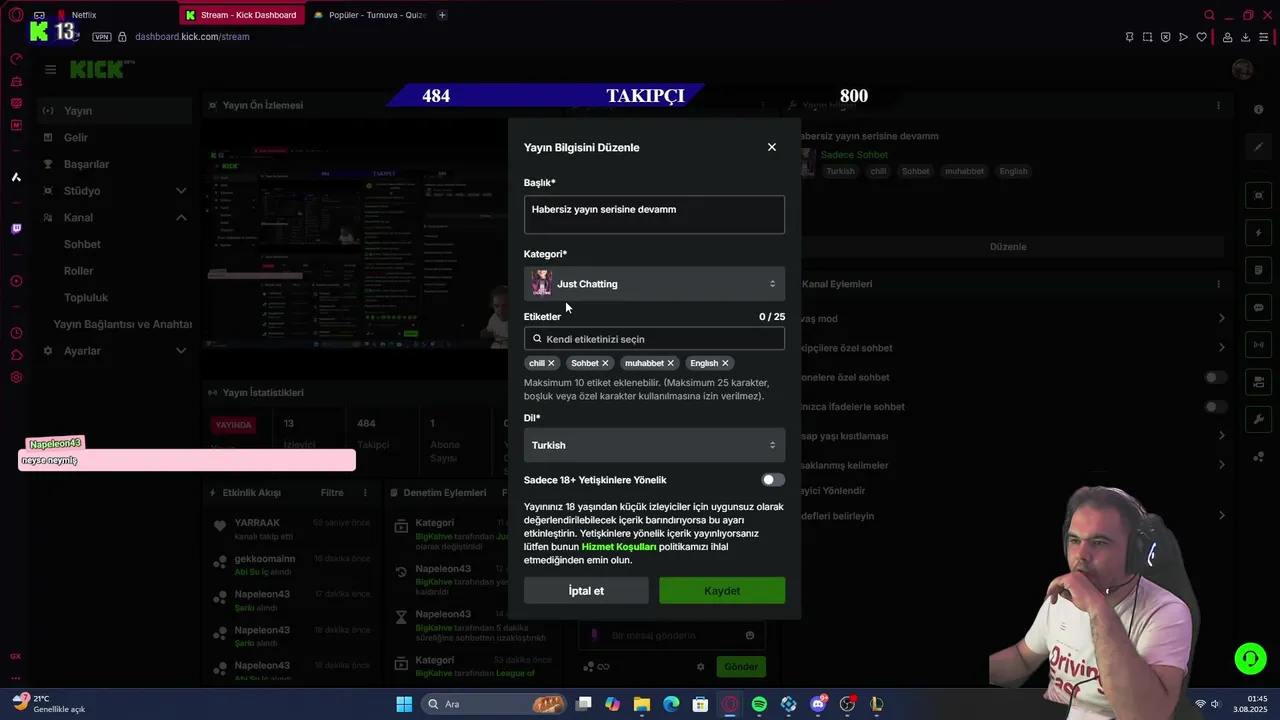Click the taskbar Ara search box

(495, 704)
